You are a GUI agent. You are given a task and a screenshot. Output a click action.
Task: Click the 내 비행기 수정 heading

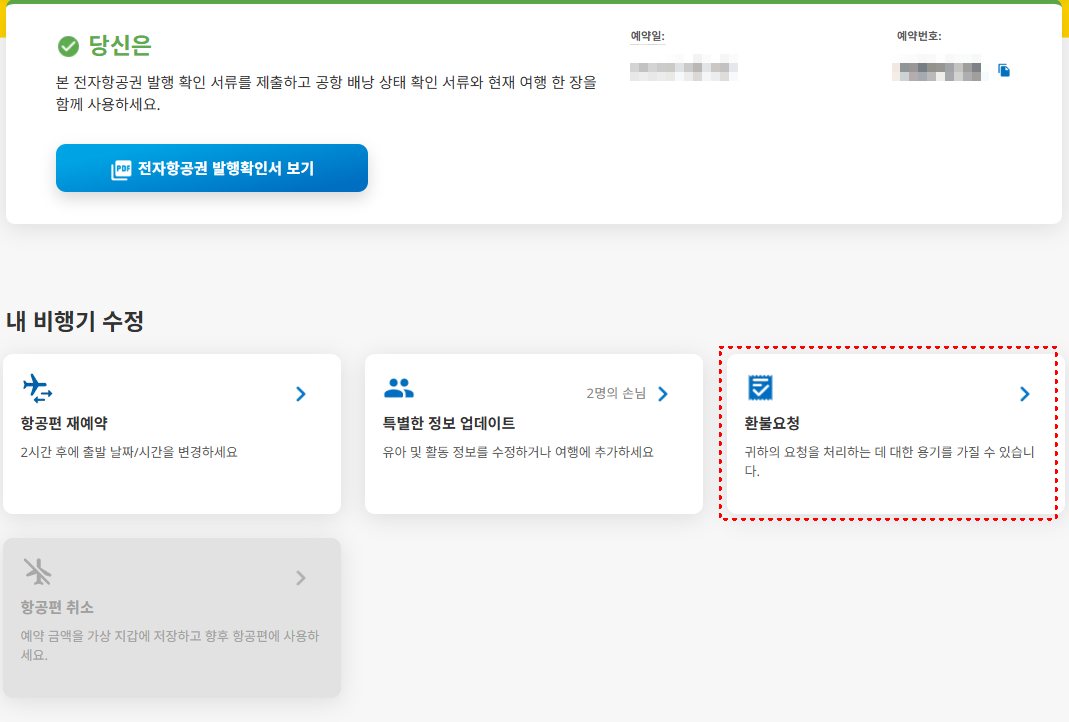point(75,321)
